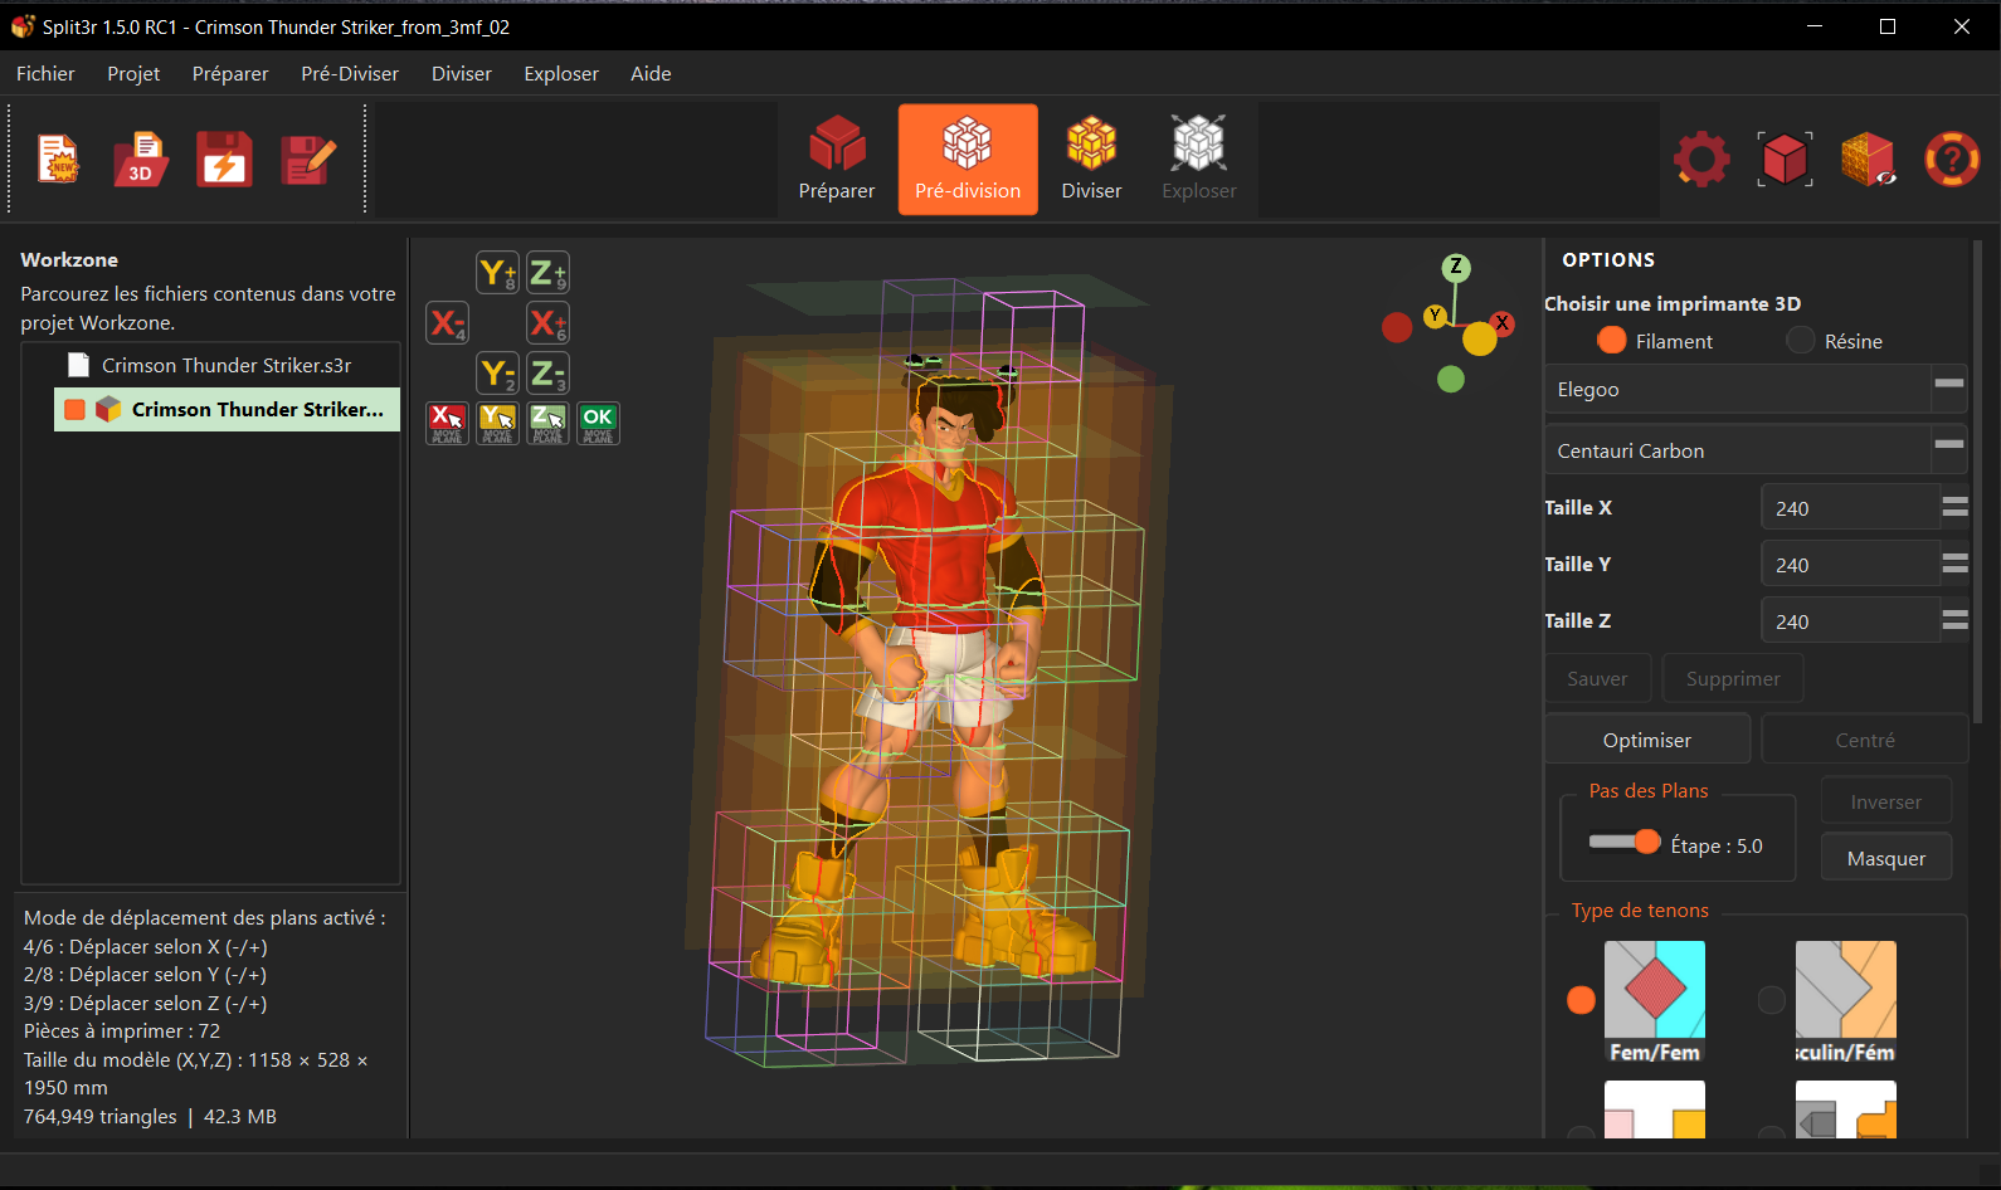The height and width of the screenshot is (1190, 2001).
Task: Click the Exploser step in the toolbar
Action: [x=1199, y=159]
